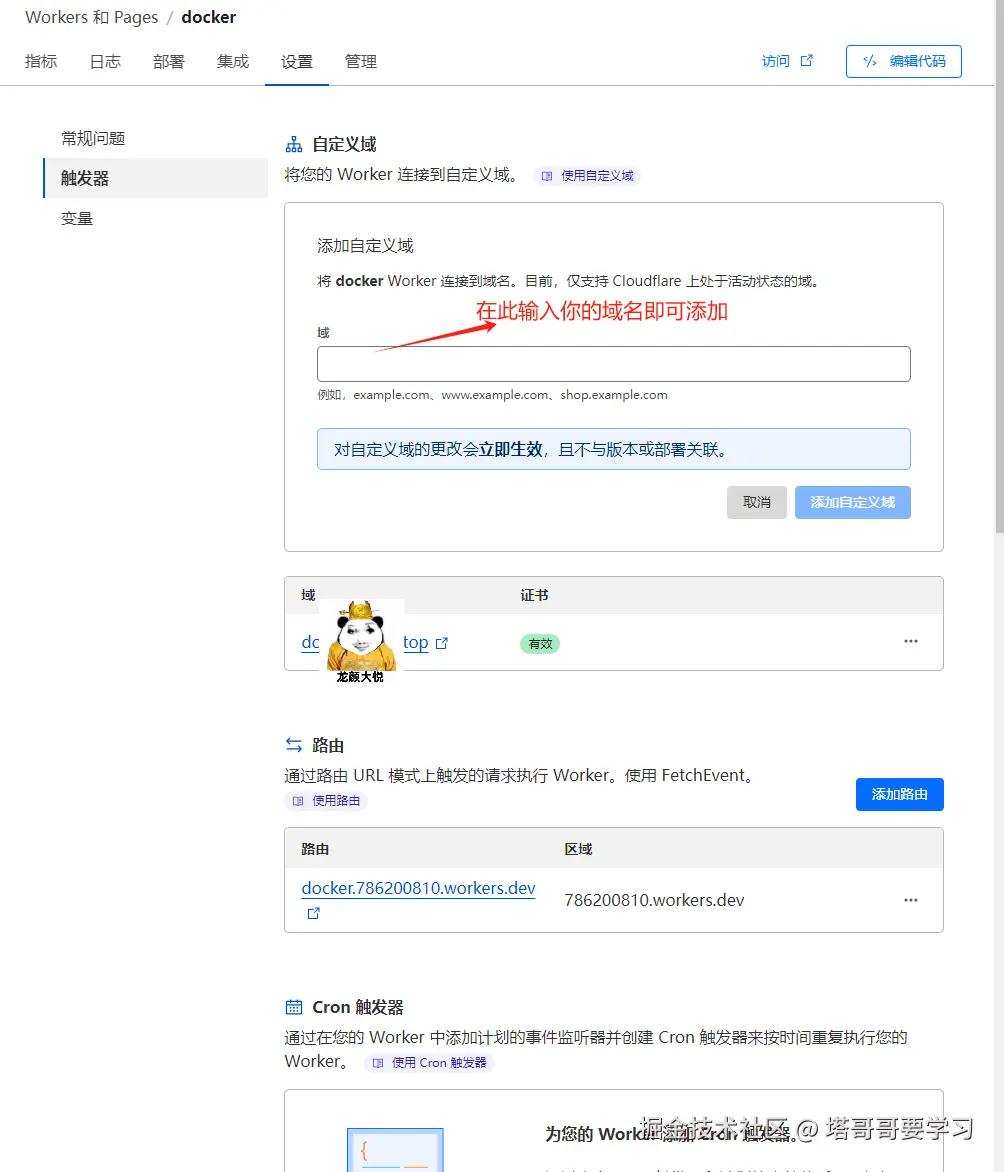Open 变量 in the sidebar
The height and width of the screenshot is (1172, 1004).
click(77, 218)
